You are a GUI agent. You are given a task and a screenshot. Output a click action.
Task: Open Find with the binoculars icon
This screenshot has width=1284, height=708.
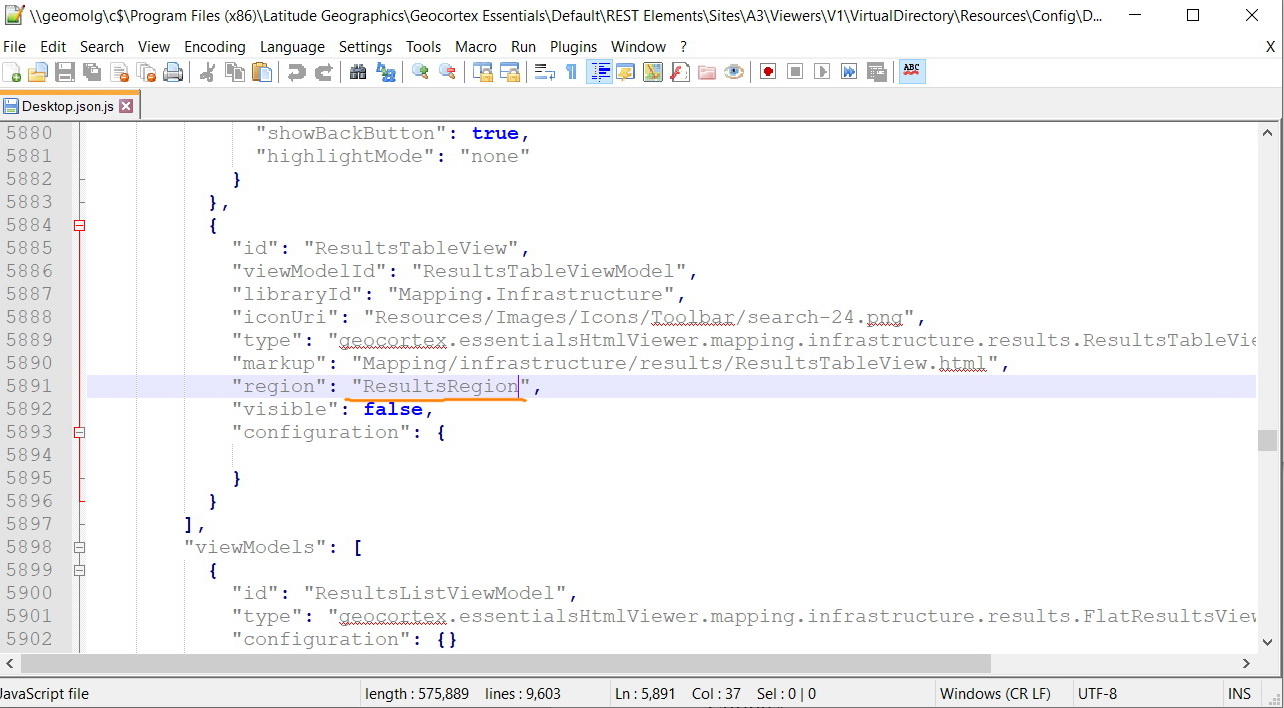click(358, 72)
